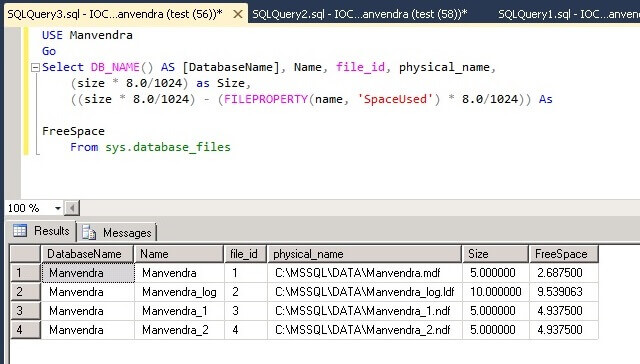Select row header 1
640x364 pixels.
pyautogui.click(x=25, y=273)
